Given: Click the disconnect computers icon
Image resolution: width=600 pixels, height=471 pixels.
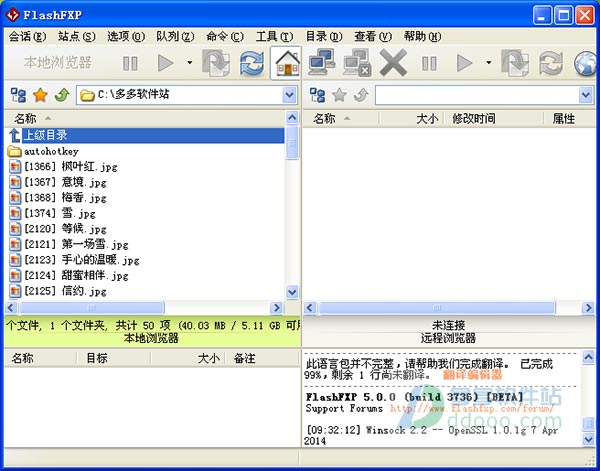Looking at the screenshot, I should [357, 63].
